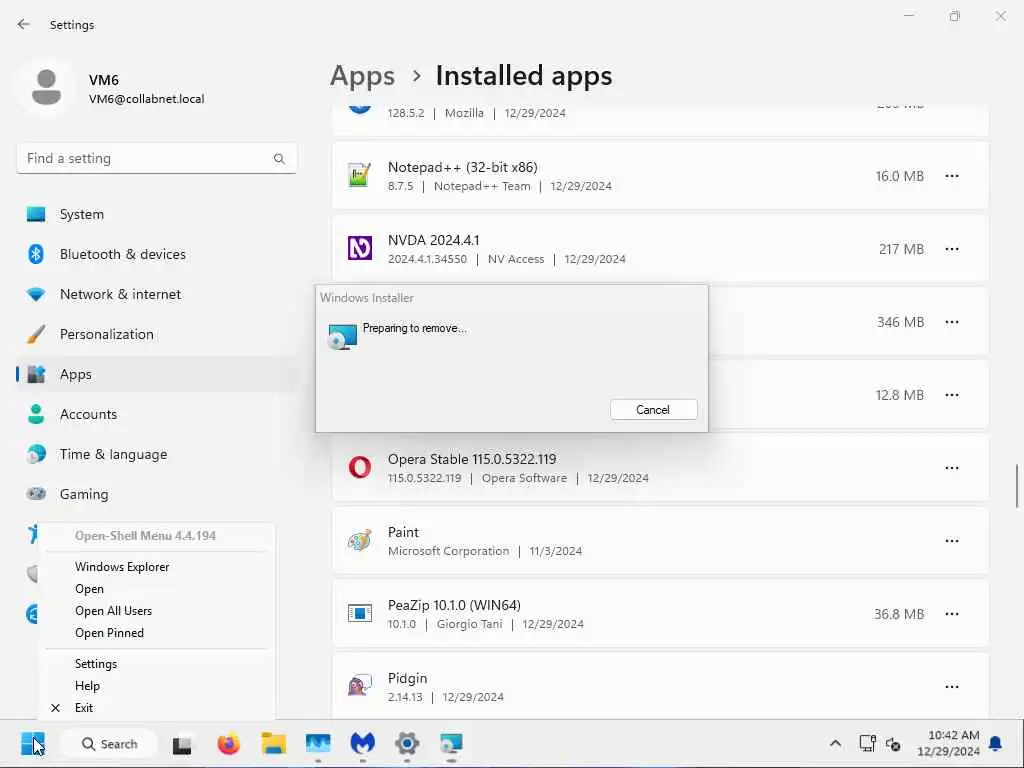Open the clock and date flyout
Viewport: 1024px width, 768px height.
[949, 744]
